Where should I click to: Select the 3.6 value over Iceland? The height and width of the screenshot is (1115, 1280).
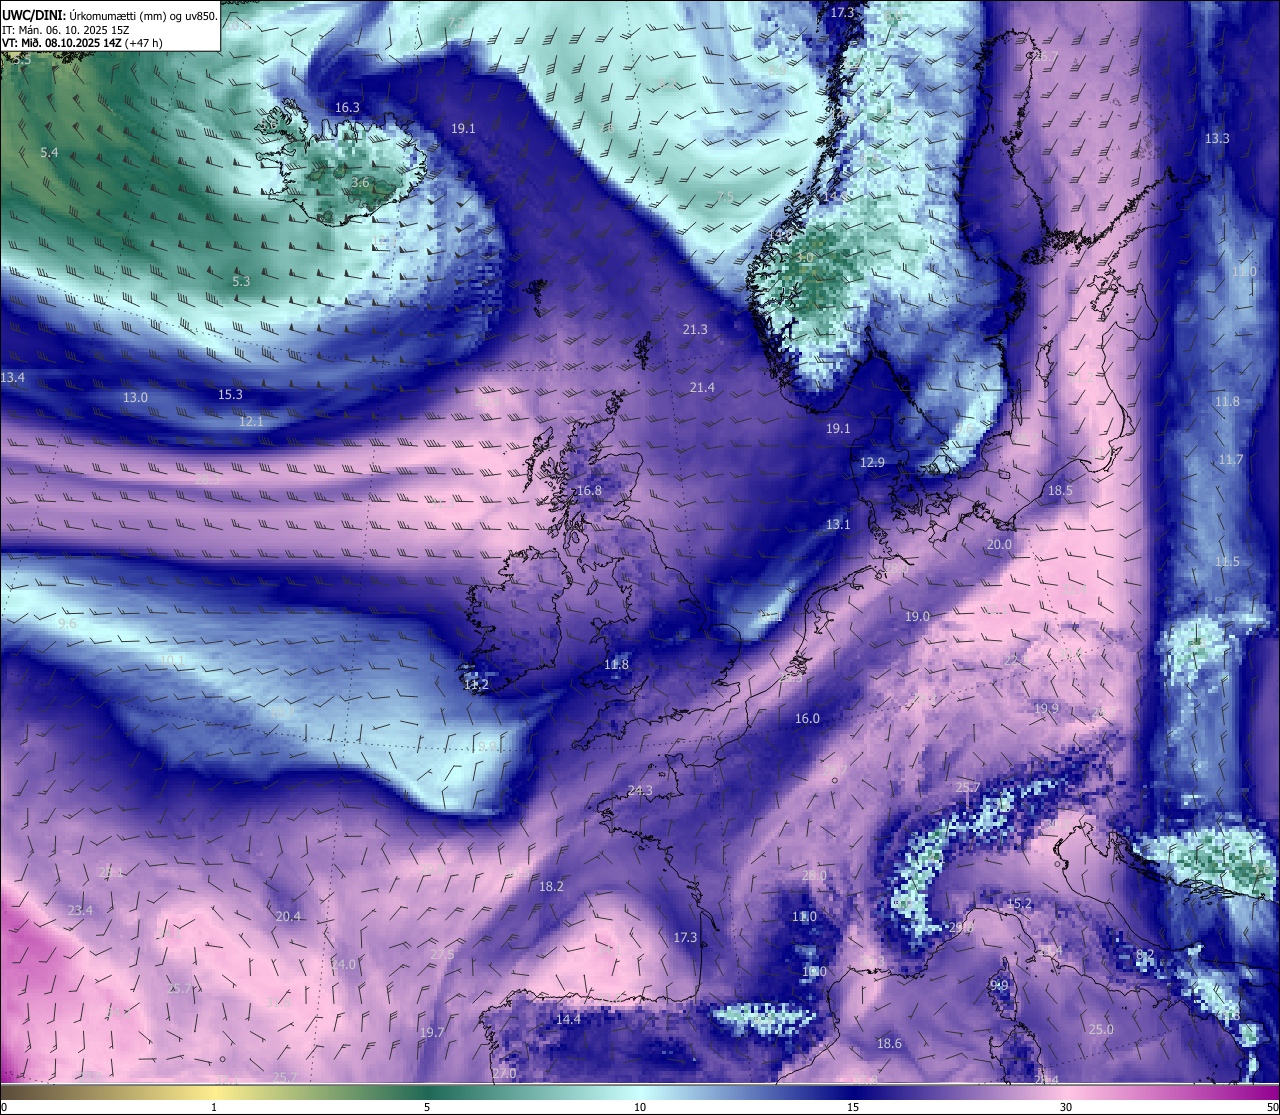pos(361,183)
